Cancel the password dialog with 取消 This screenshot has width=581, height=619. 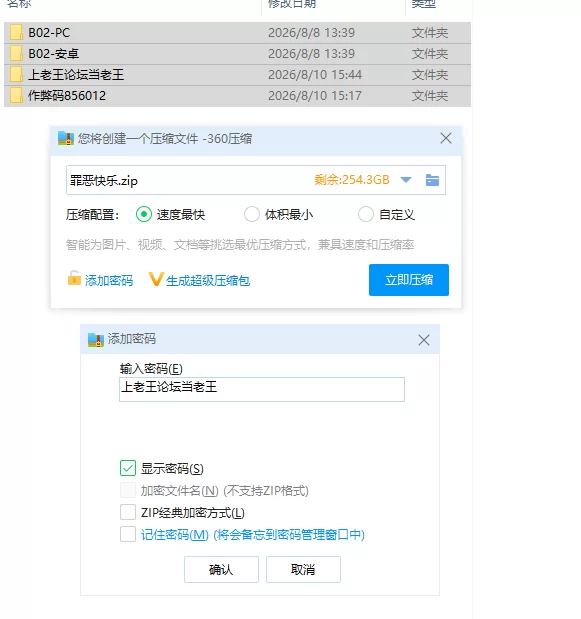[x=303, y=569]
